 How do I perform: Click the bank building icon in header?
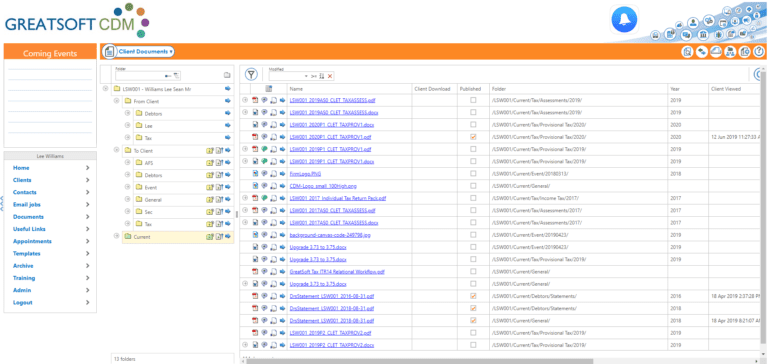[x=703, y=35]
